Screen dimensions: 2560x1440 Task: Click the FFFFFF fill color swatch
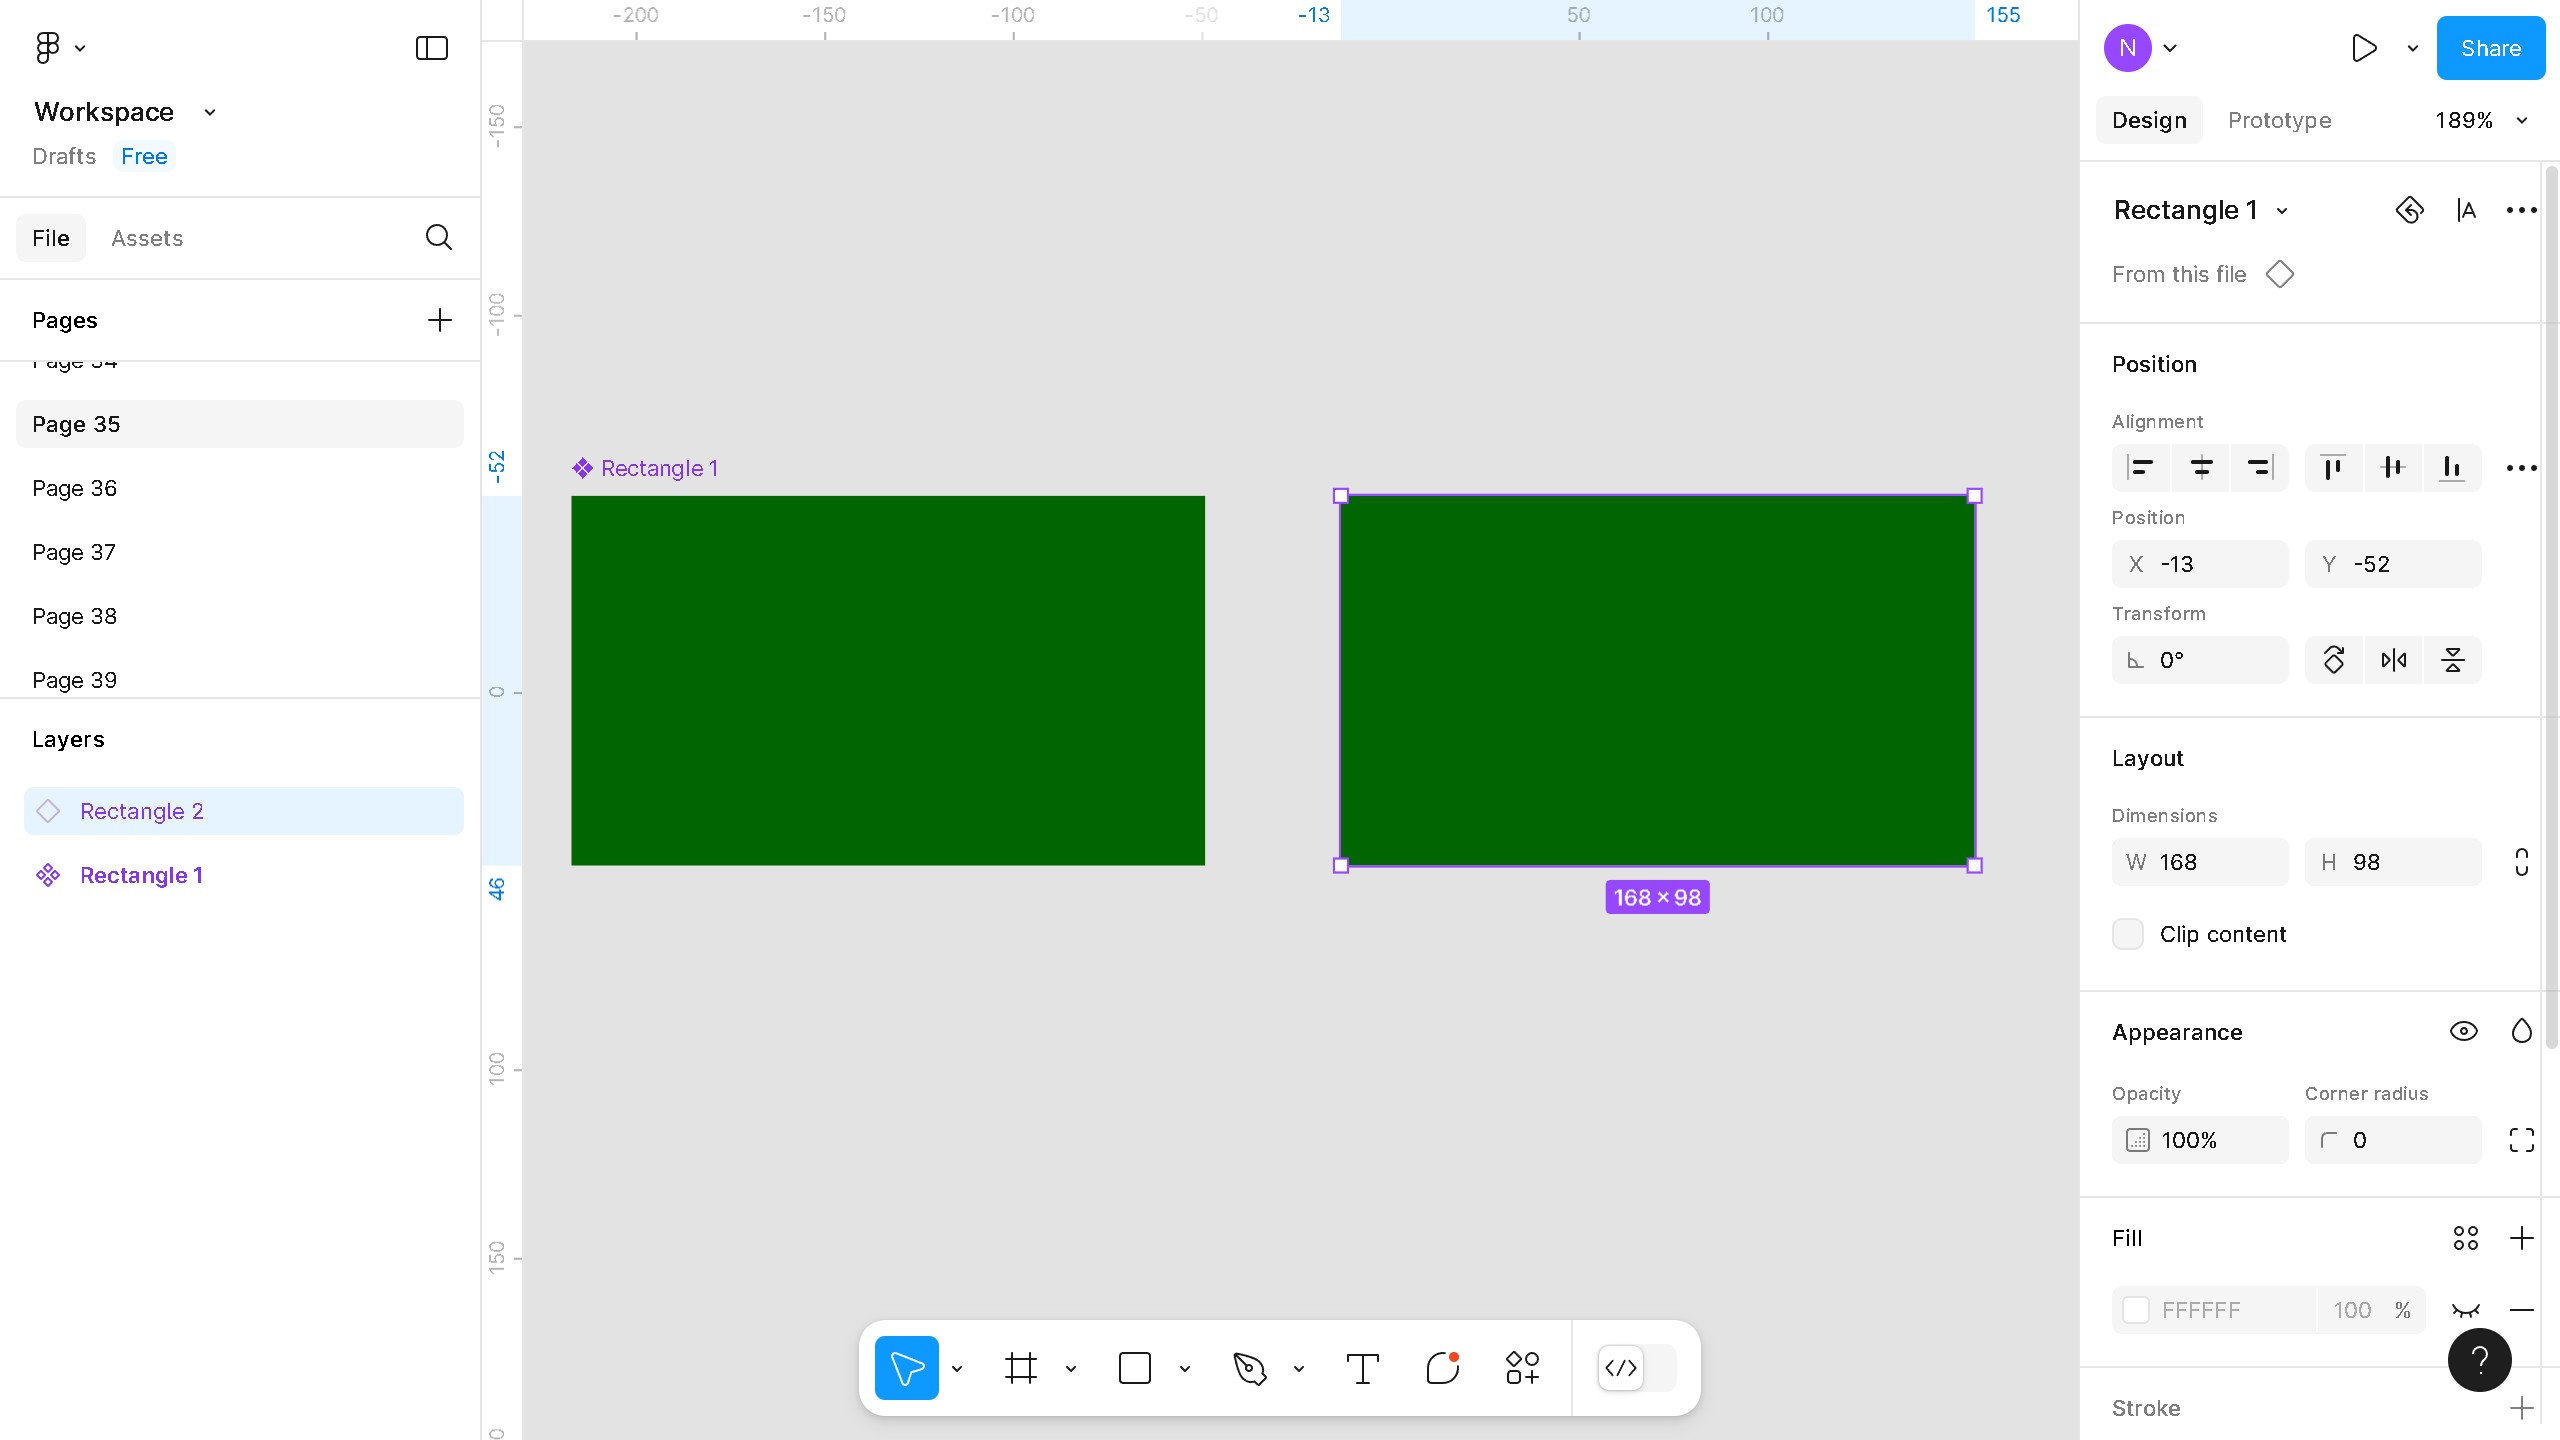tap(2136, 1310)
